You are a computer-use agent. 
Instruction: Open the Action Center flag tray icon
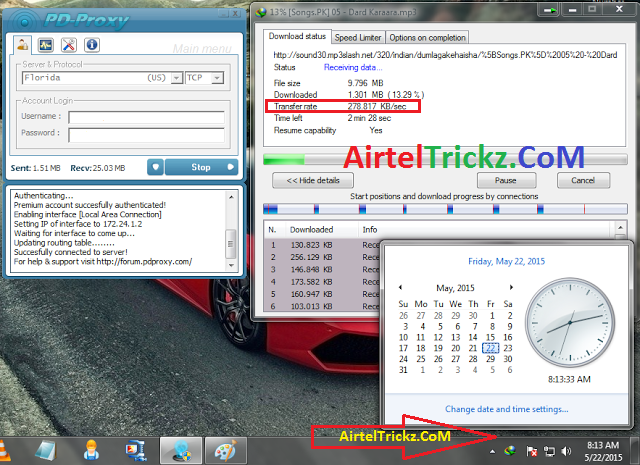pos(531,451)
